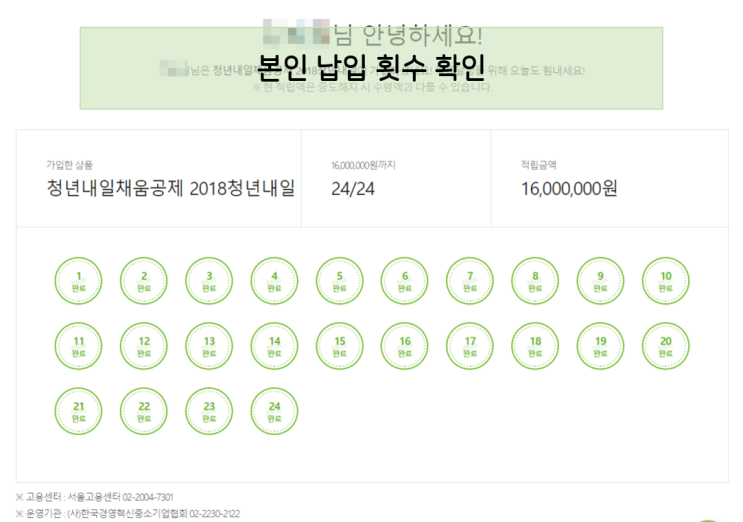Click the 님 안녕하세요! greeting heading
Screen dimensions: 743x522
pos(408,35)
